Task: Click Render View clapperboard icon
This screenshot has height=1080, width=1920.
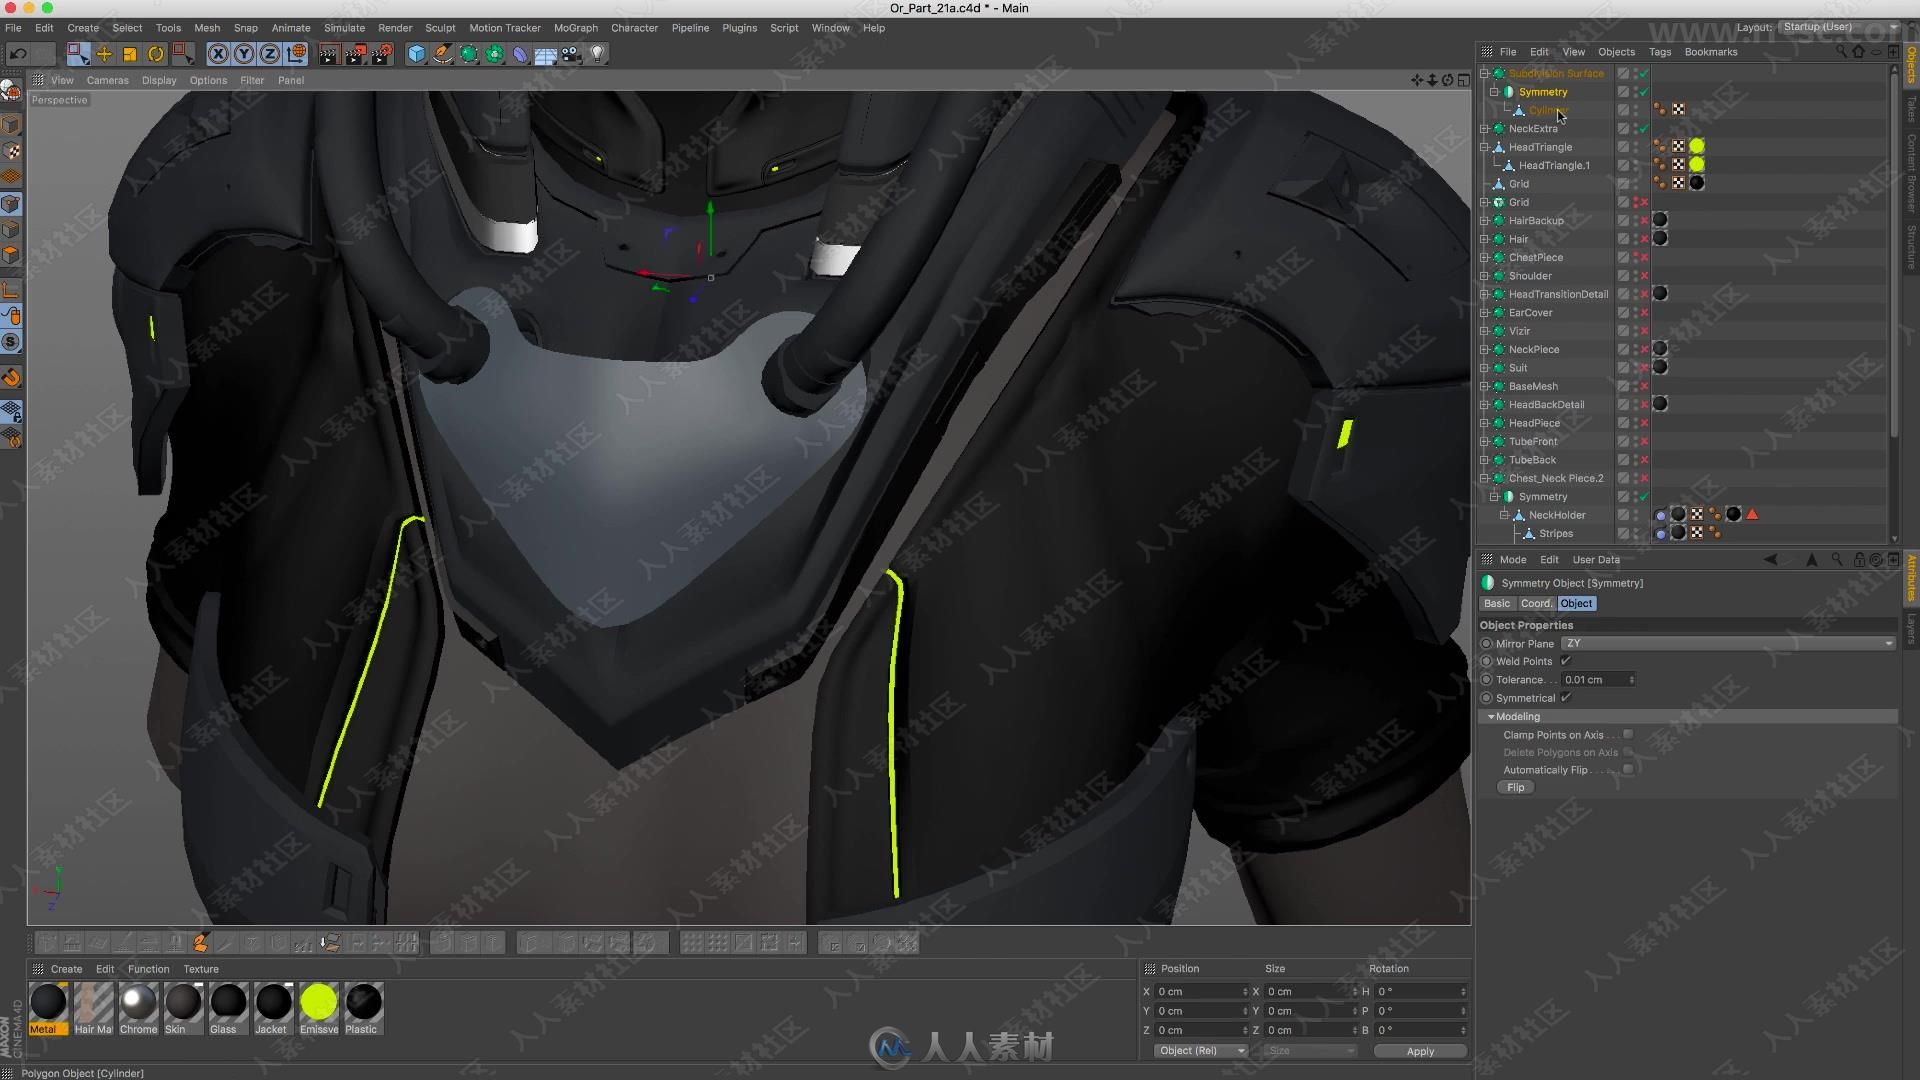Action: pyautogui.click(x=330, y=54)
